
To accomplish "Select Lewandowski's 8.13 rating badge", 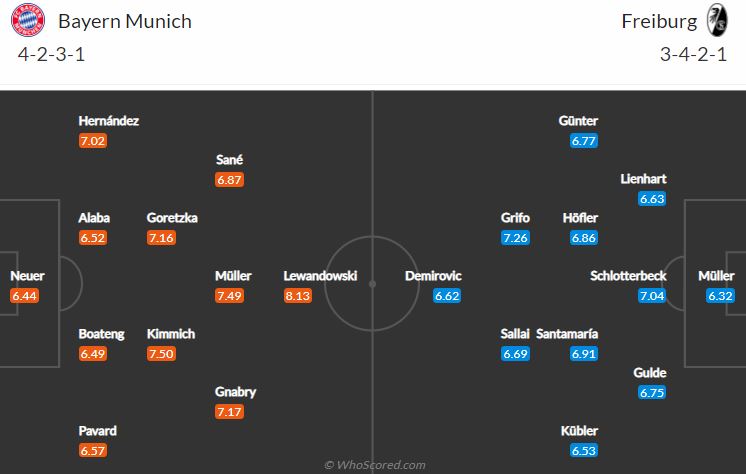I will pyautogui.click(x=298, y=296).
